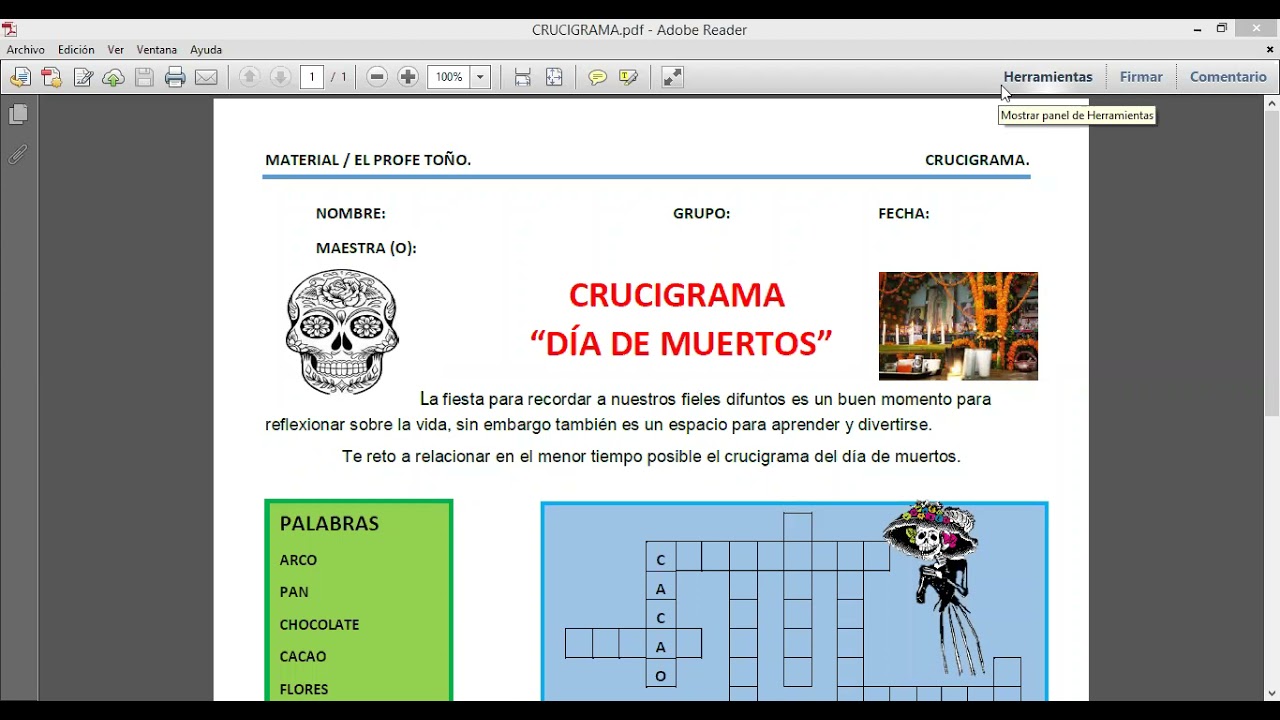1280x720 pixels.
Task: Click the fit one full page icon
Action: pos(554,77)
